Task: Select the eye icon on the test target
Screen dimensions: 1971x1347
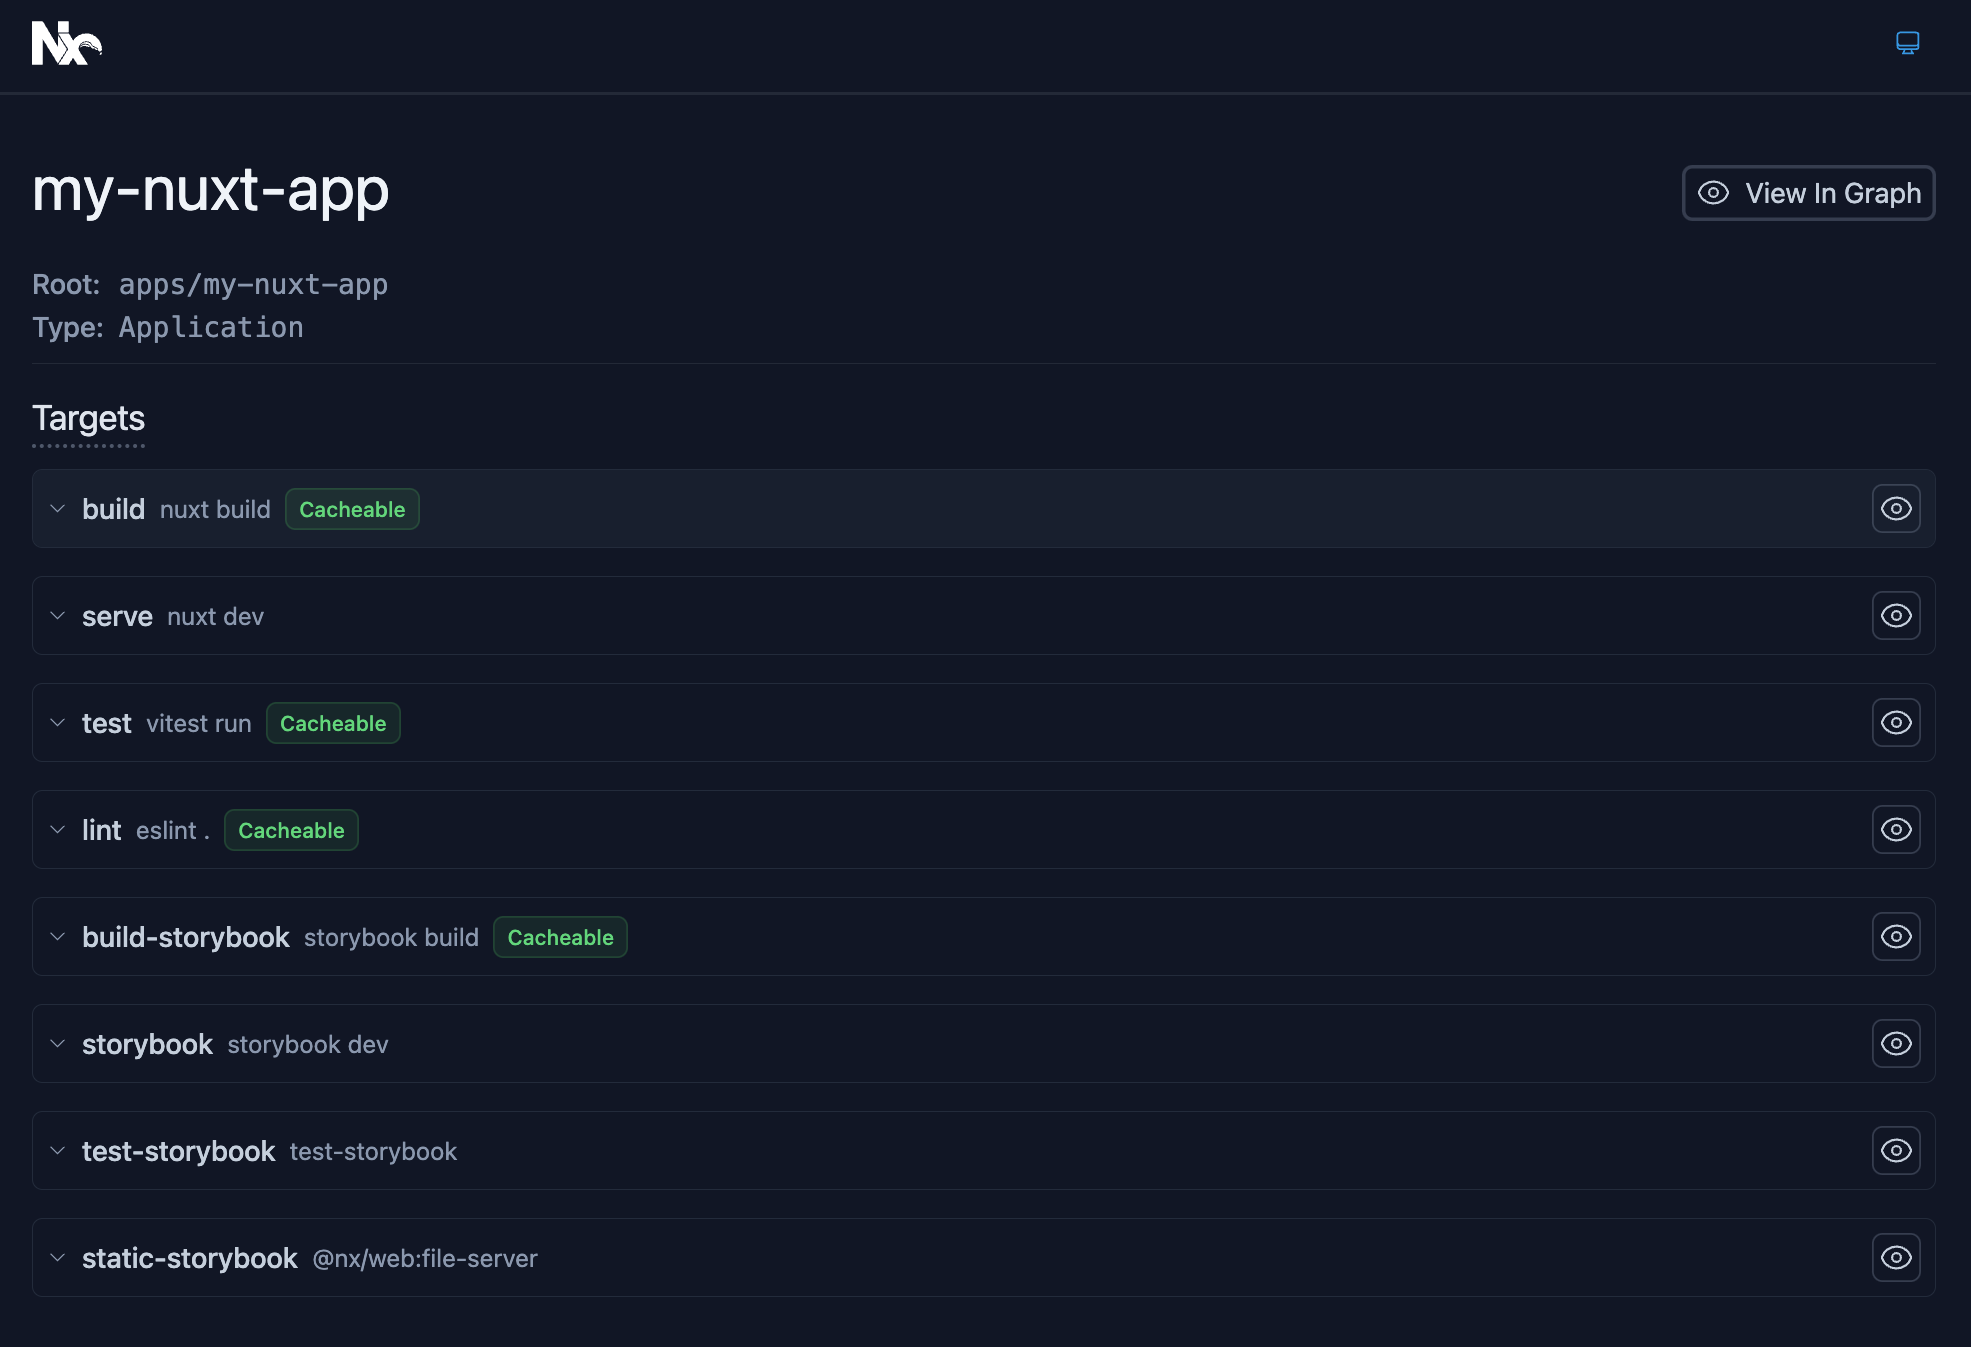Action: 1896,722
